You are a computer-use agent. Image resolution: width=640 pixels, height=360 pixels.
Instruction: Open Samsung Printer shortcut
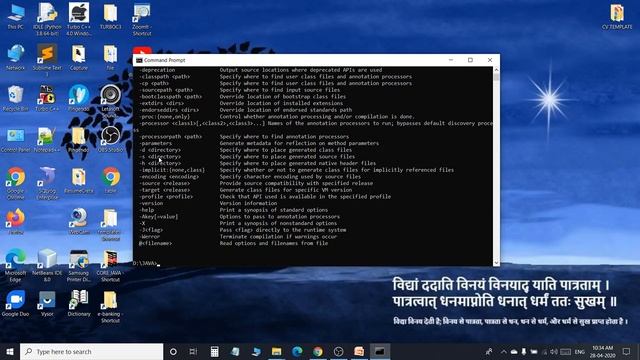pyautogui.click(x=79, y=265)
